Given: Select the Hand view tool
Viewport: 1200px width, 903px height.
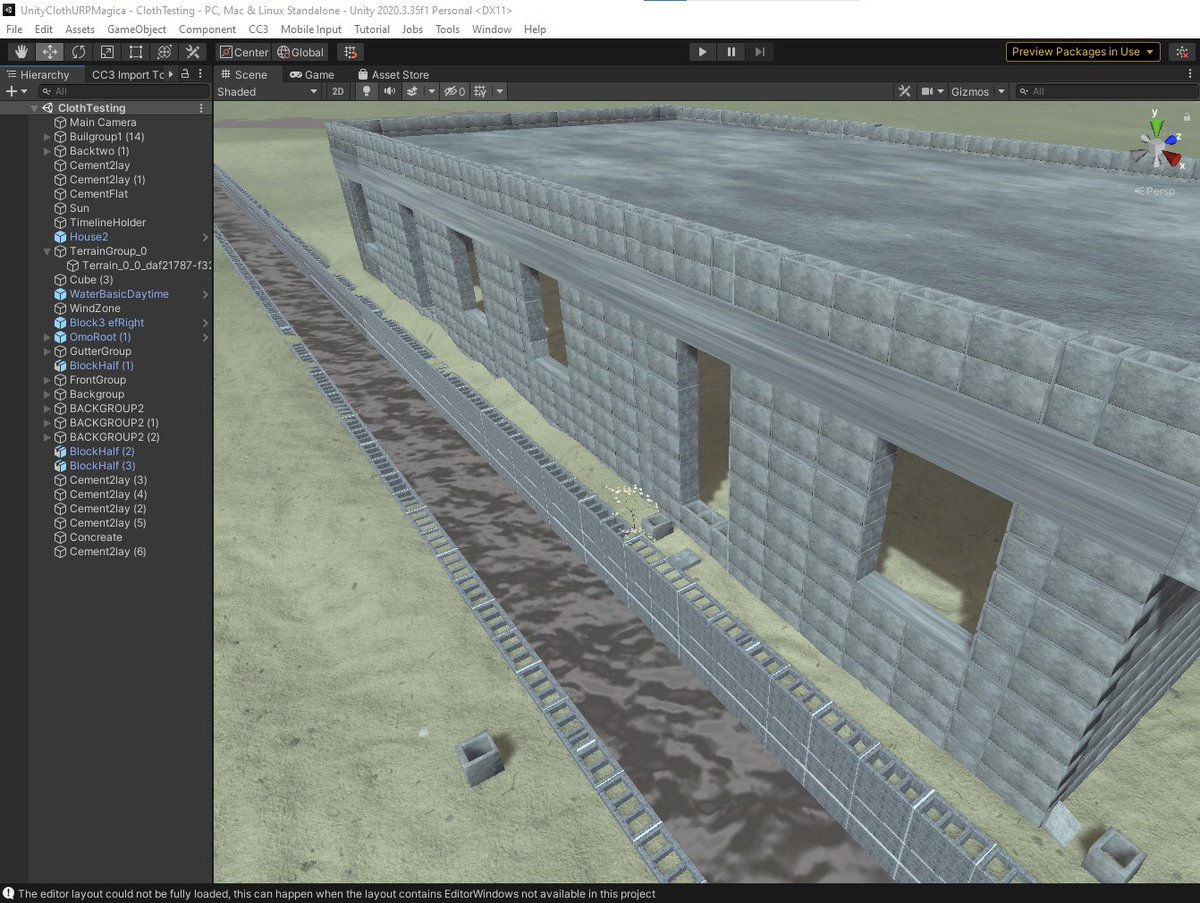Looking at the screenshot, I should coord(21,52).
